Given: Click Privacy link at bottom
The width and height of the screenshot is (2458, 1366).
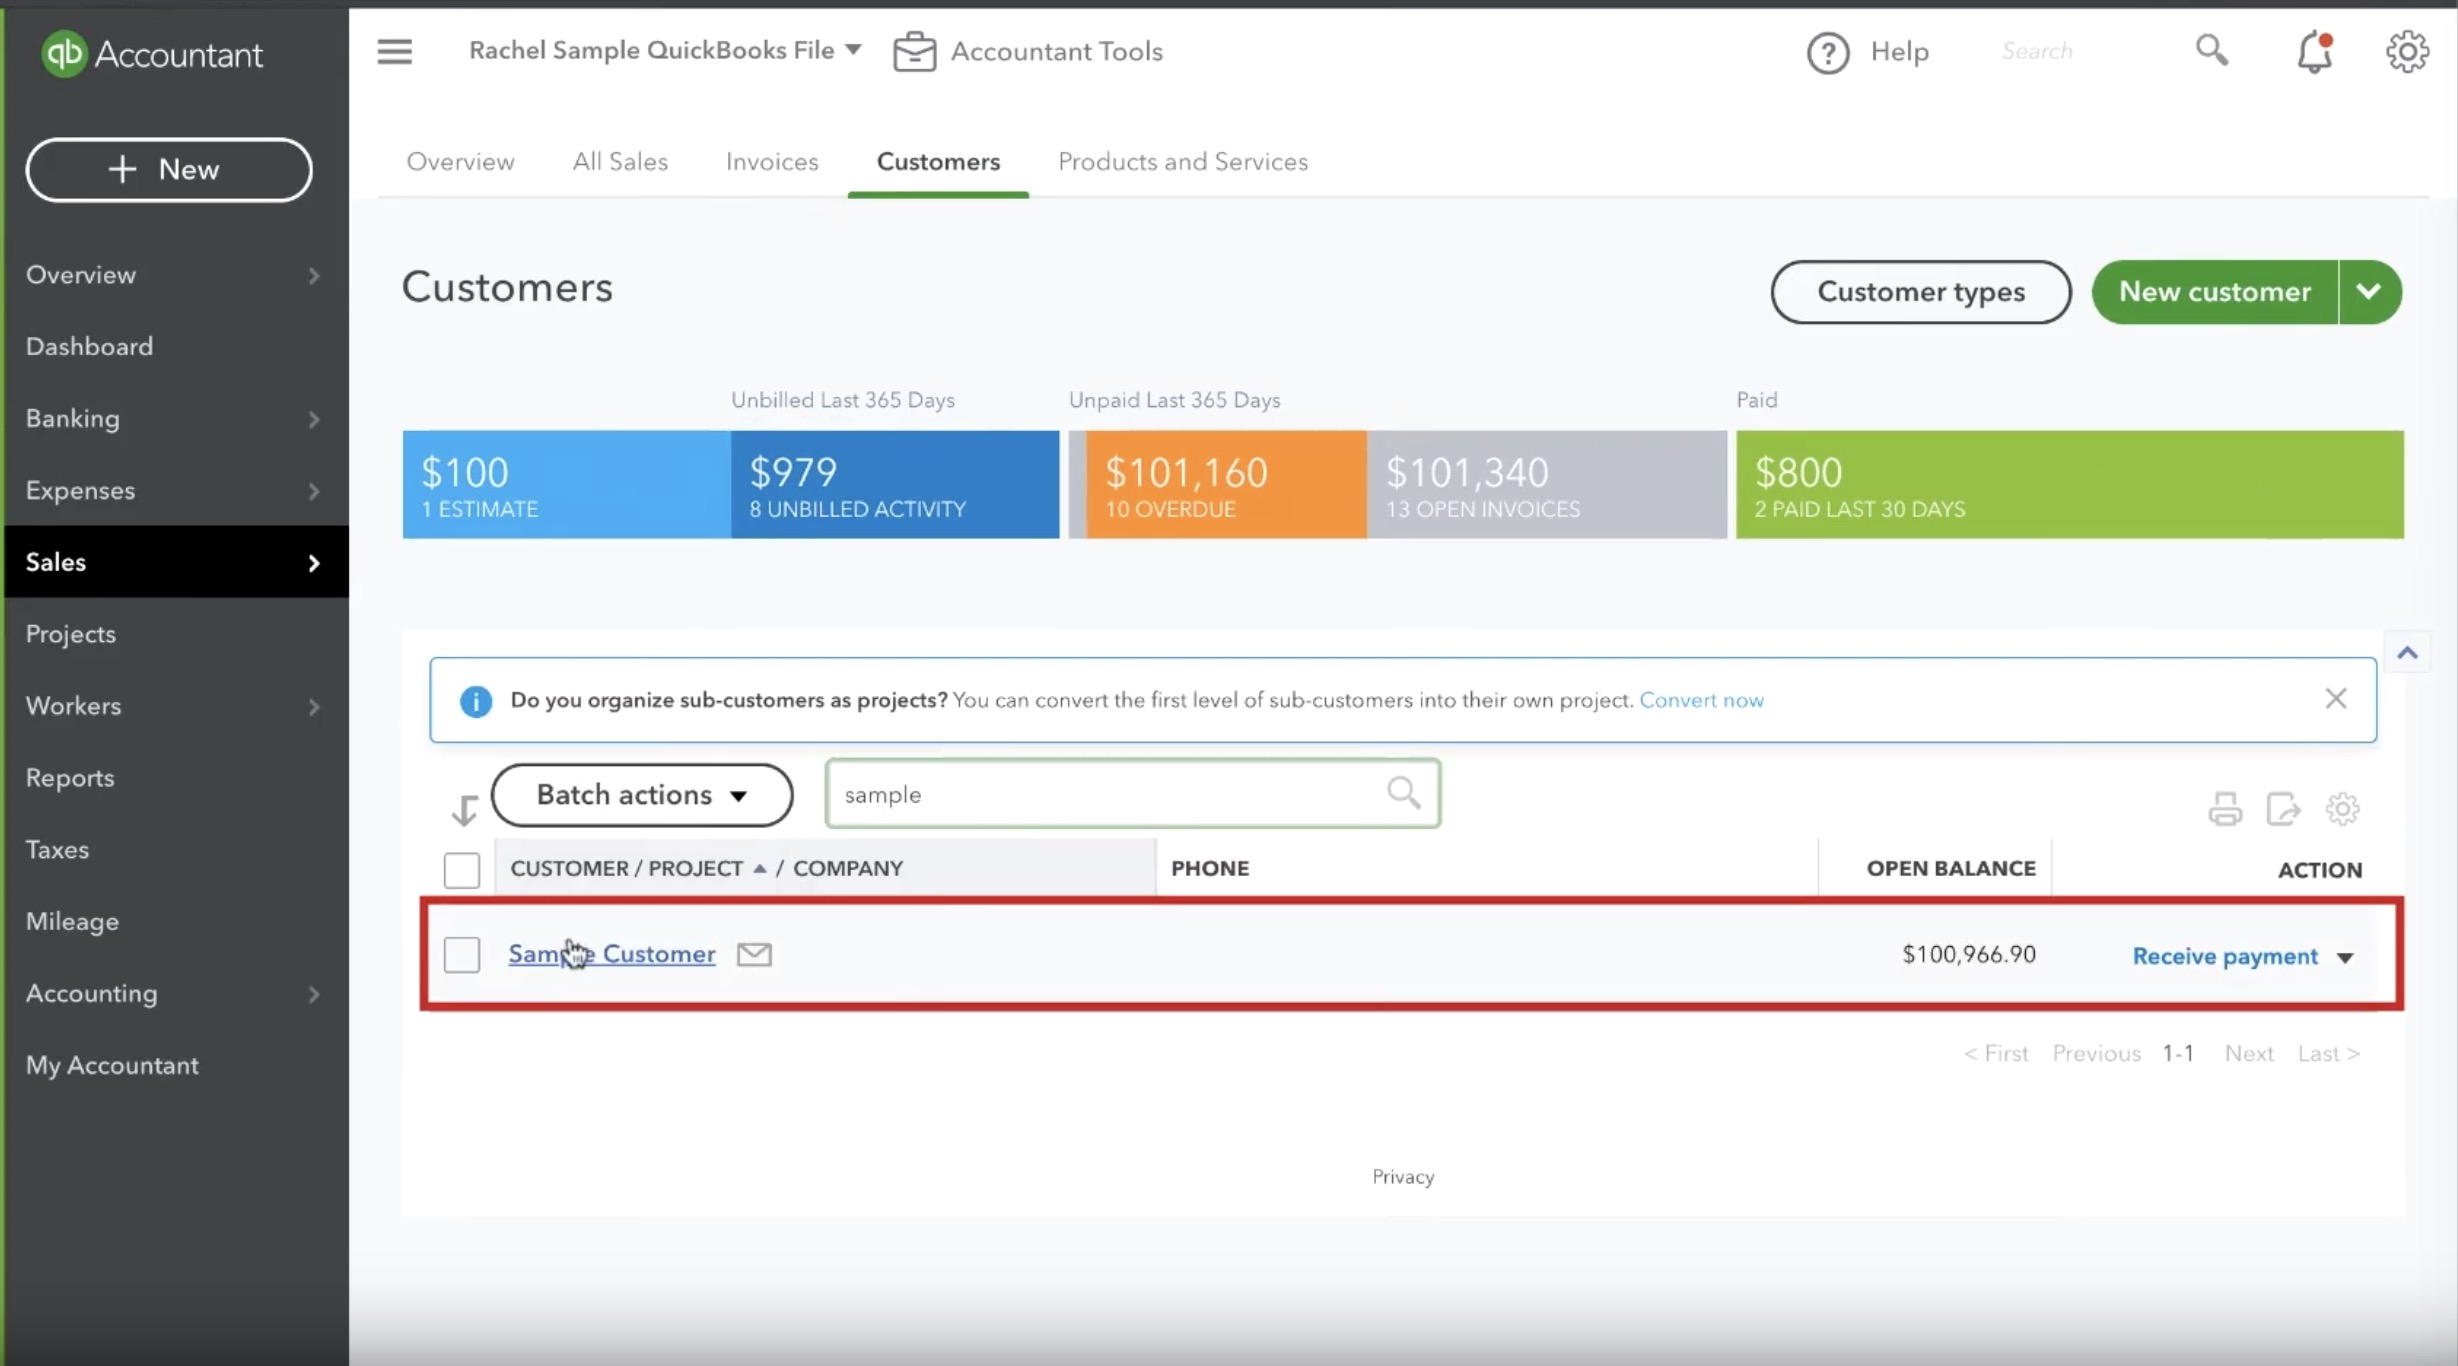Looking at the screenshot, I should pos(1403,1177).
